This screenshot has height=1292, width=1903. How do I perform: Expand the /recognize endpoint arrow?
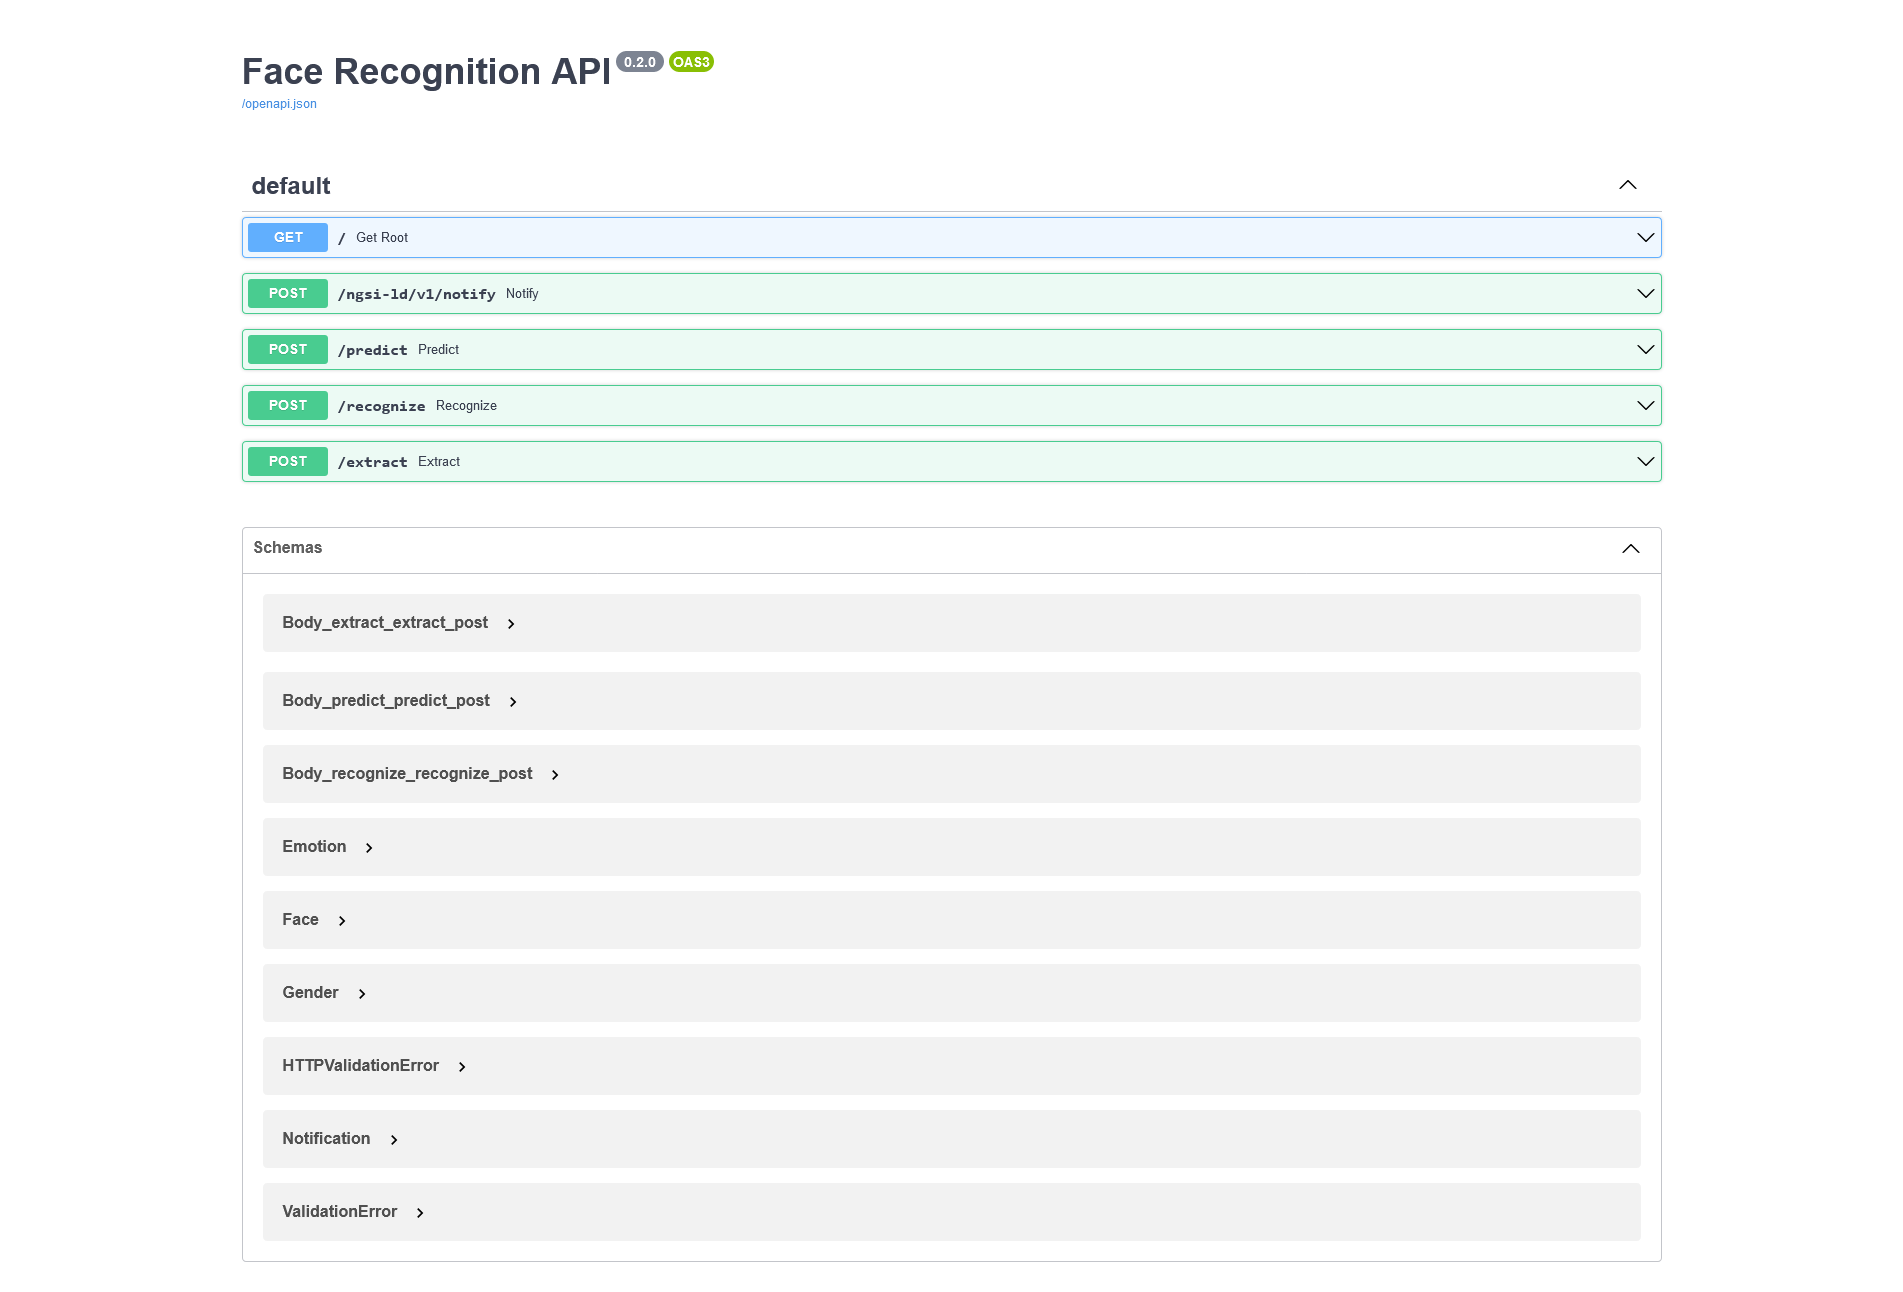pyautogui.click(x=1645, y=406)
